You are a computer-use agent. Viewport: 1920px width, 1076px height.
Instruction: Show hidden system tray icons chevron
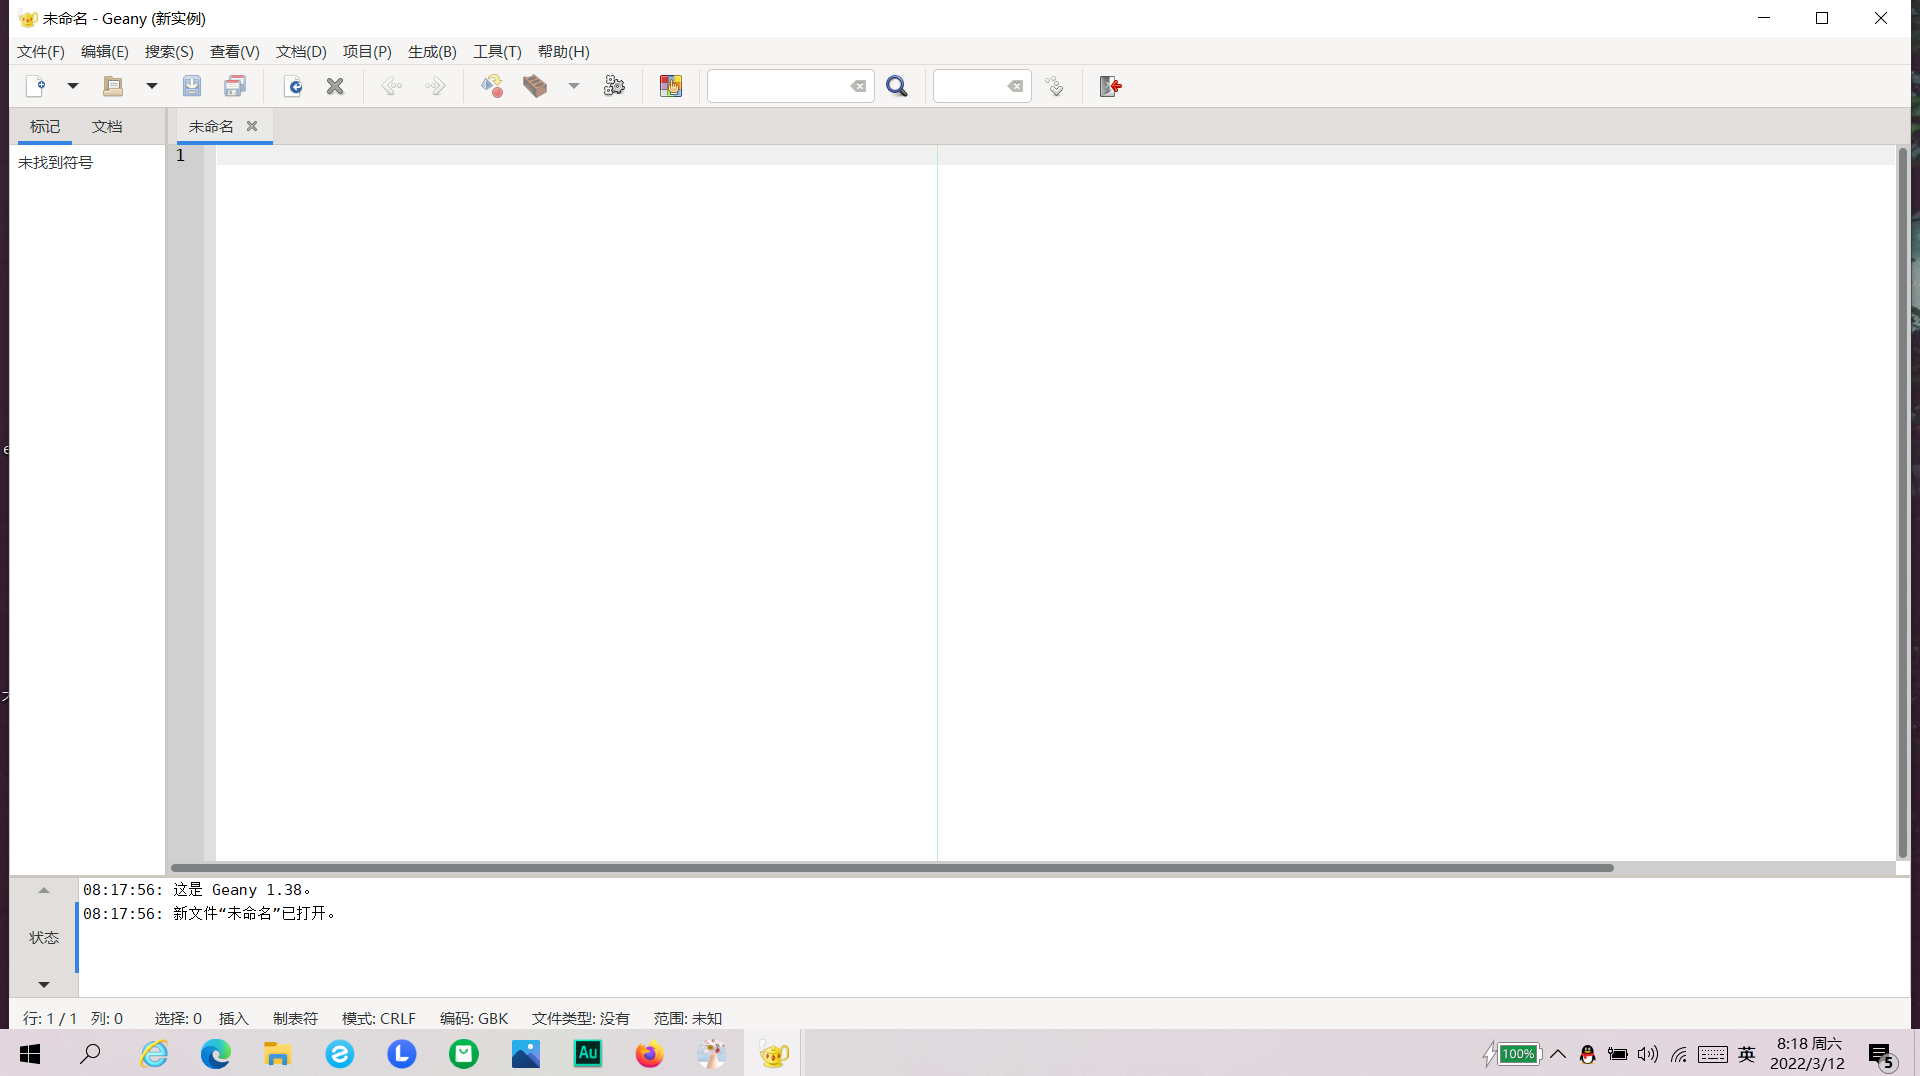point(1558,1054)
